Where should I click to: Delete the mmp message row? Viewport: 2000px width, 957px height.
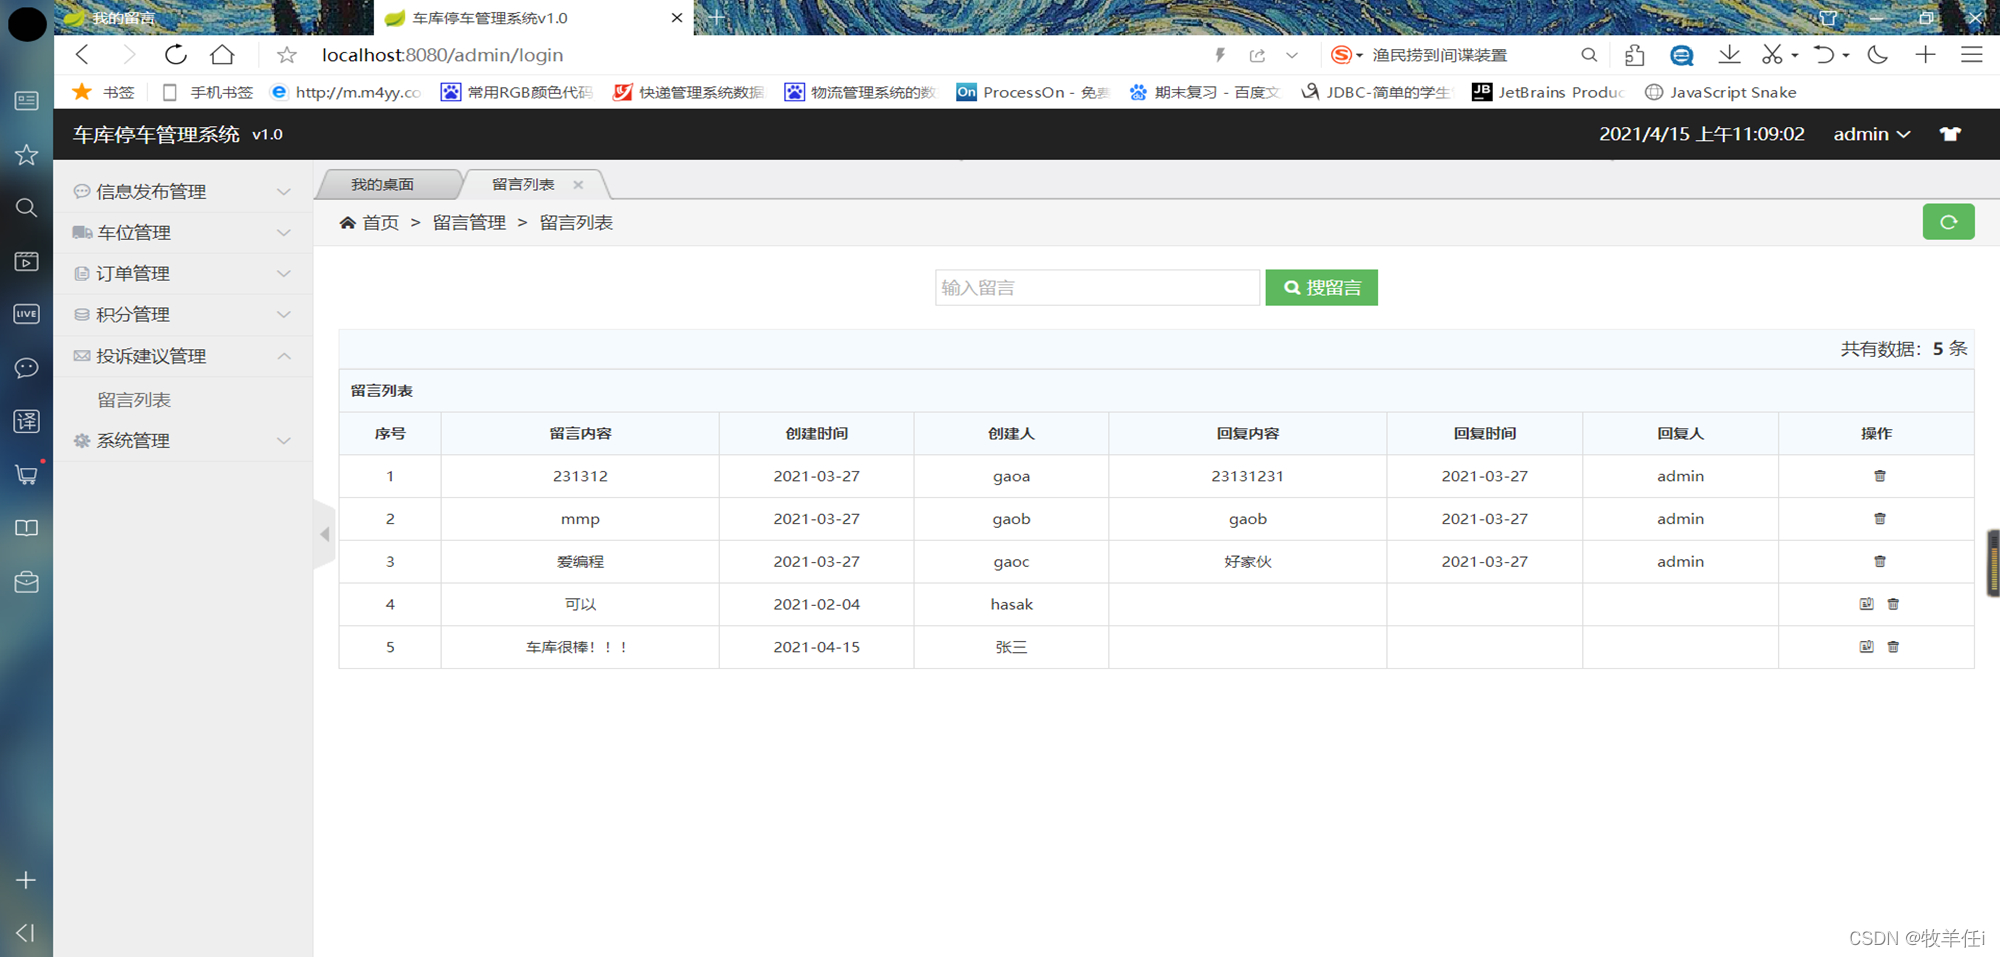tap(1879, 519)
